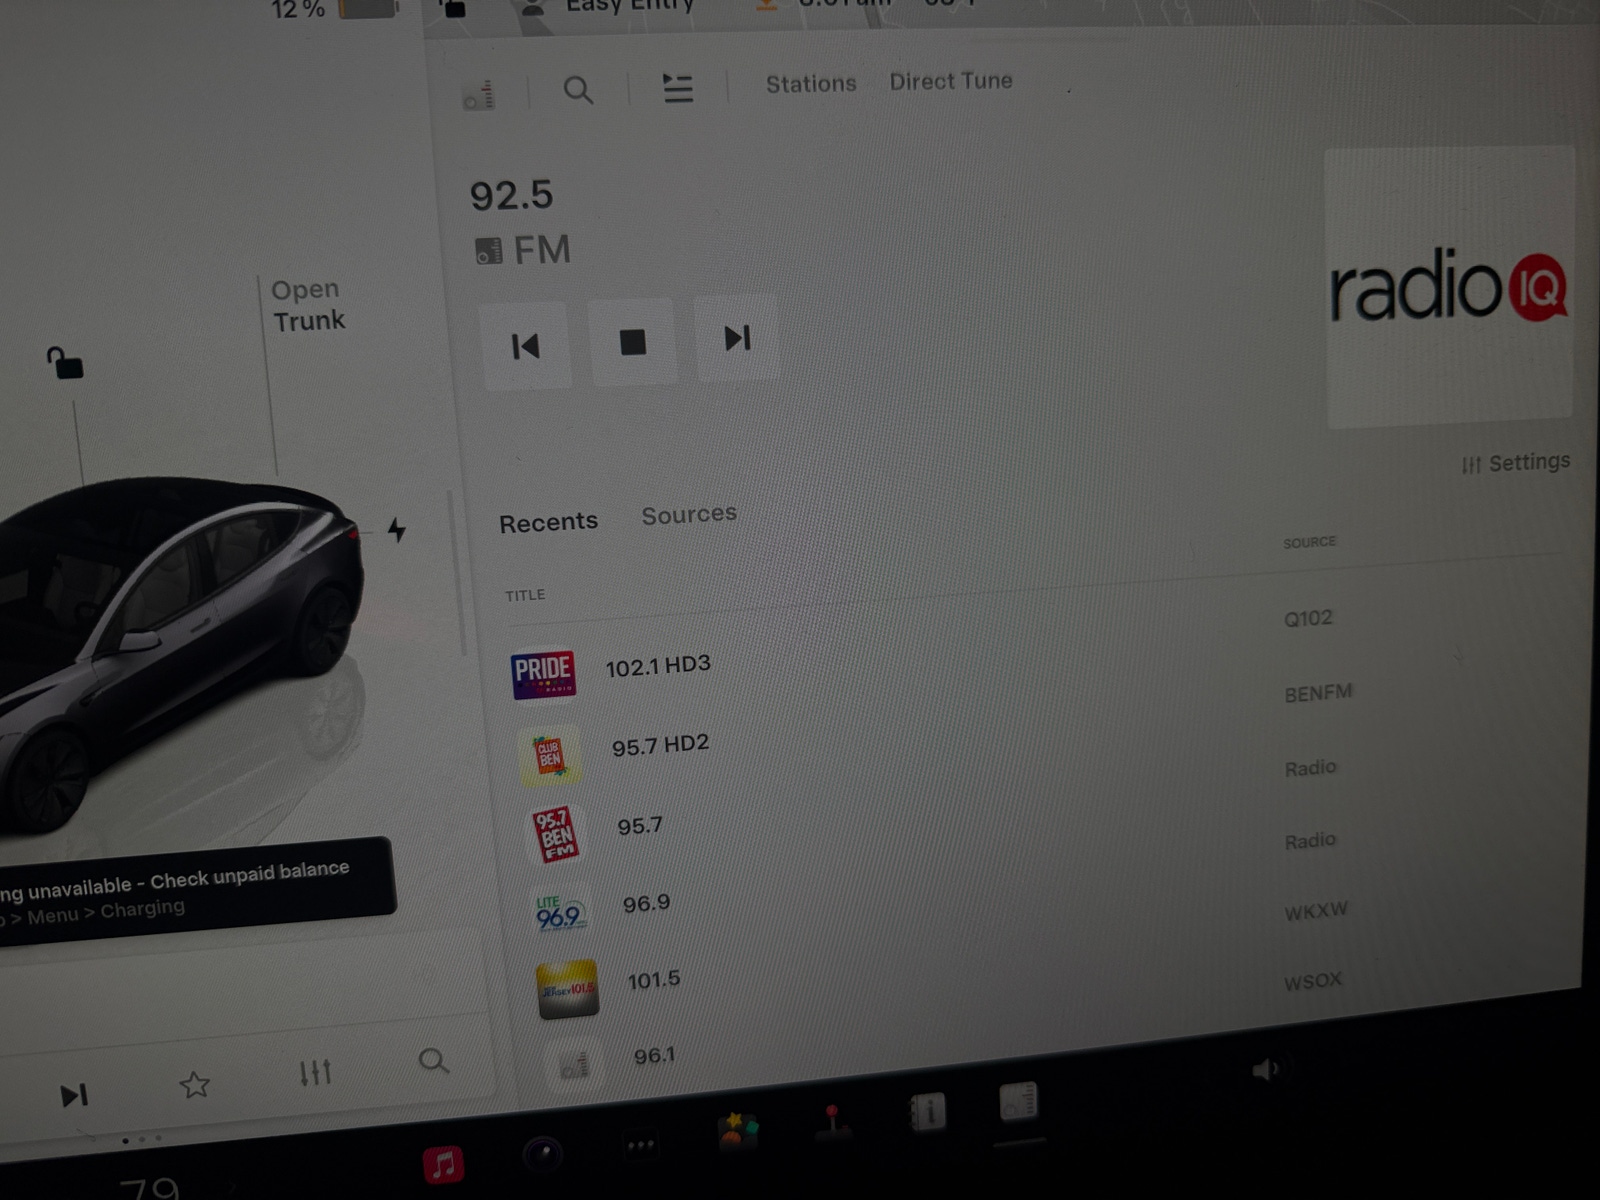Open the Direct Tune tab
The image size is (1600, 1200).
950,81
